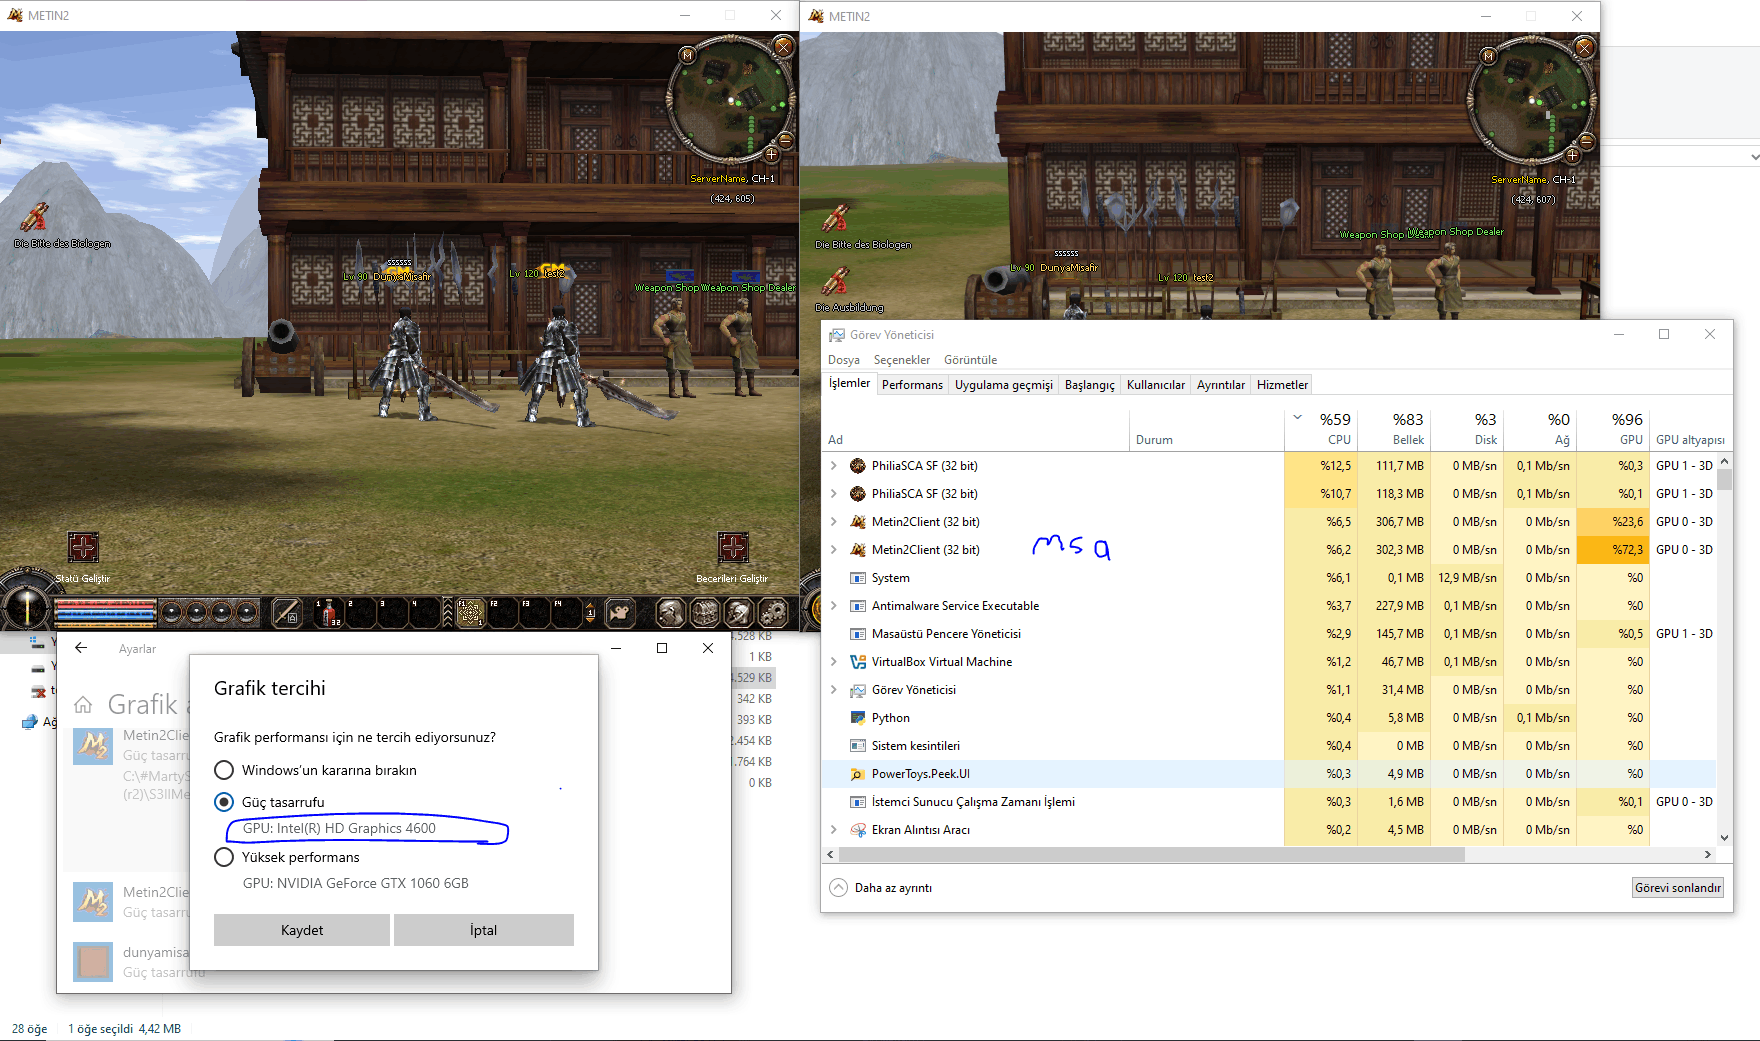Expand second Metin2Client process row

(x=834, y=549)
